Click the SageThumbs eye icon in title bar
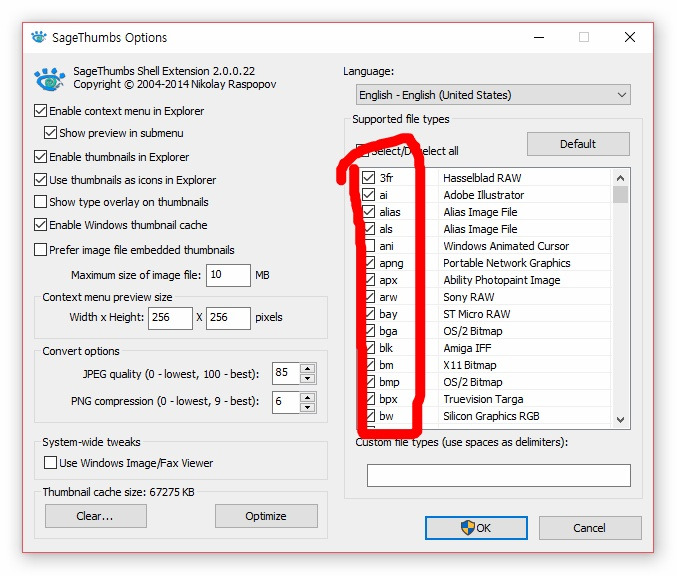Viewport: 677px width, 576px height. click(39, 38)
